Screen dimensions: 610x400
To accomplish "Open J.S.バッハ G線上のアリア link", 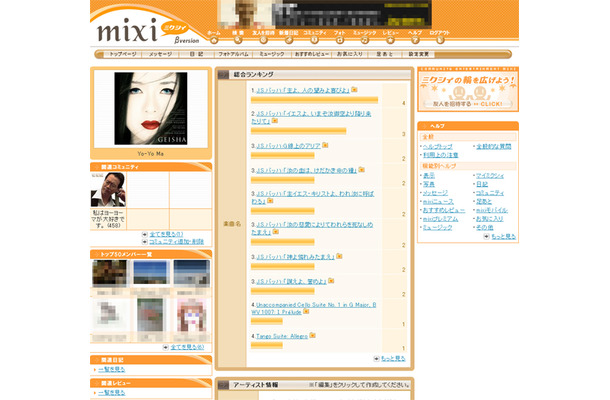I will point(288,146).
